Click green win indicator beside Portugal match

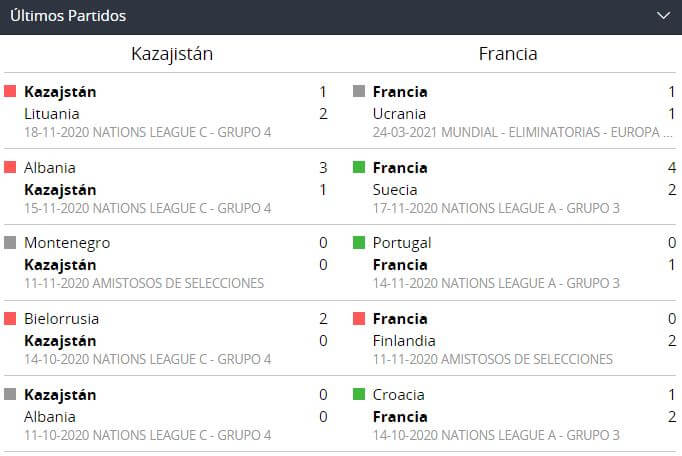click(359, 243)
